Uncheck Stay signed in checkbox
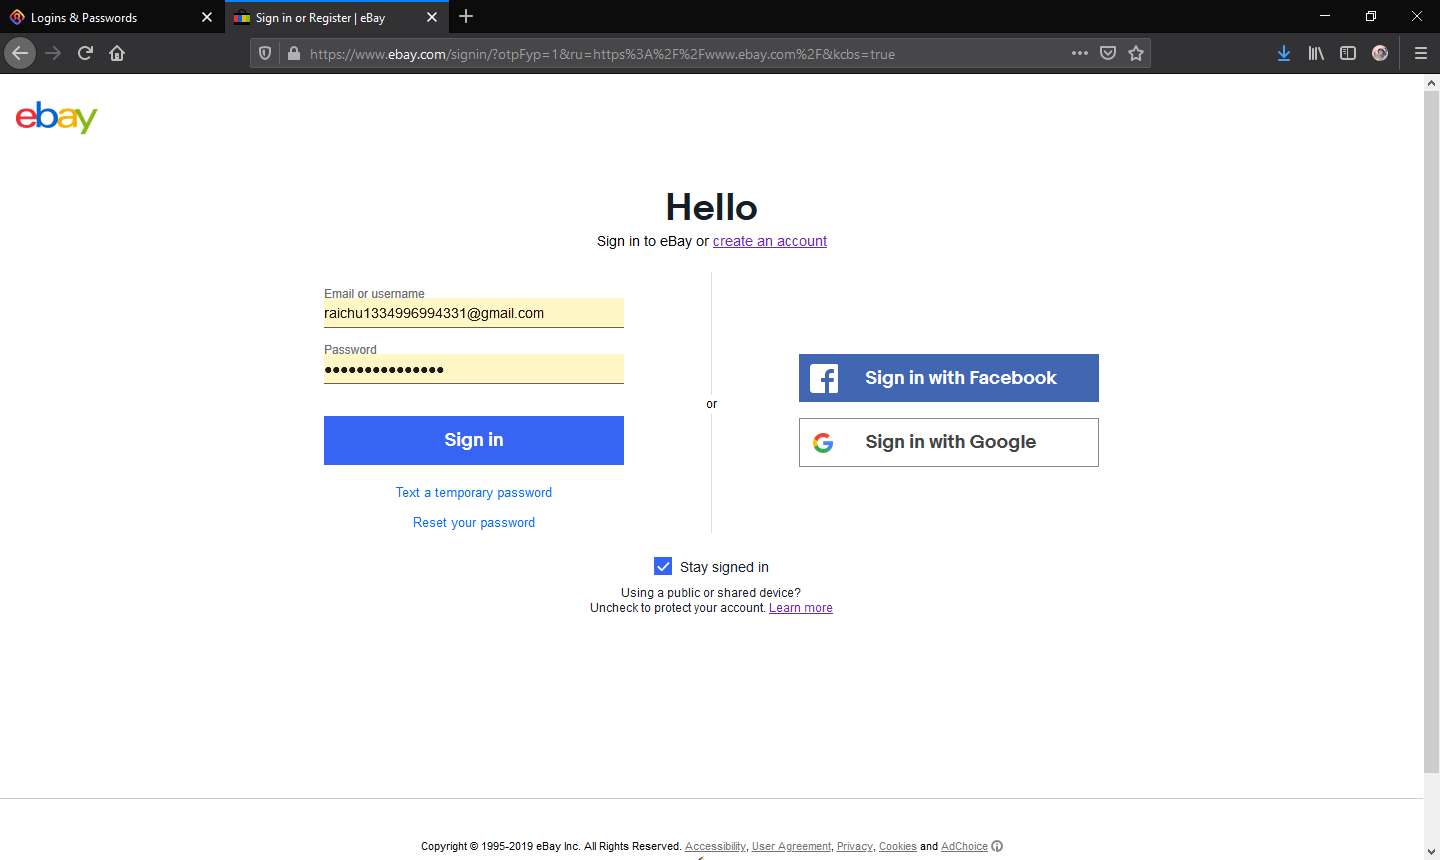The image size is (1440, 860). (663, 566)
